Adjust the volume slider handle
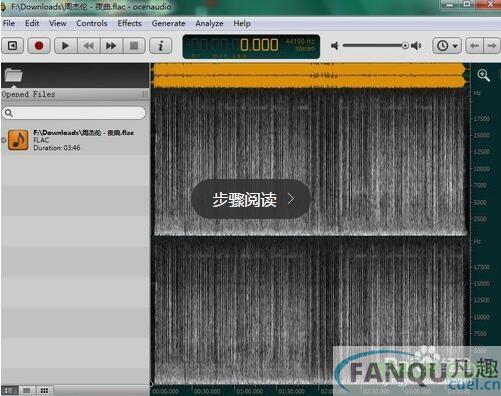The width and height of the screenshot is (501, 396). tap(405, 46)
